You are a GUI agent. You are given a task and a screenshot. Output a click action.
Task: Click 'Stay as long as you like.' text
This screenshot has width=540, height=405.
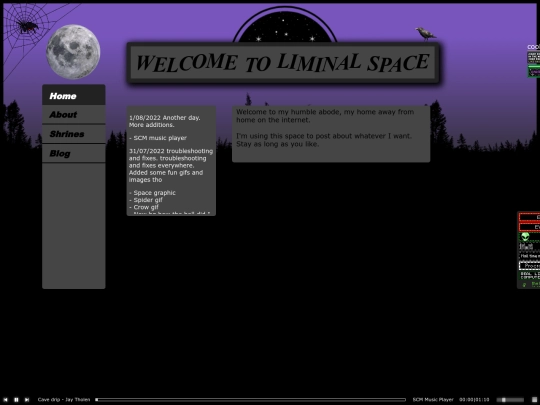(x=278, y=144)
